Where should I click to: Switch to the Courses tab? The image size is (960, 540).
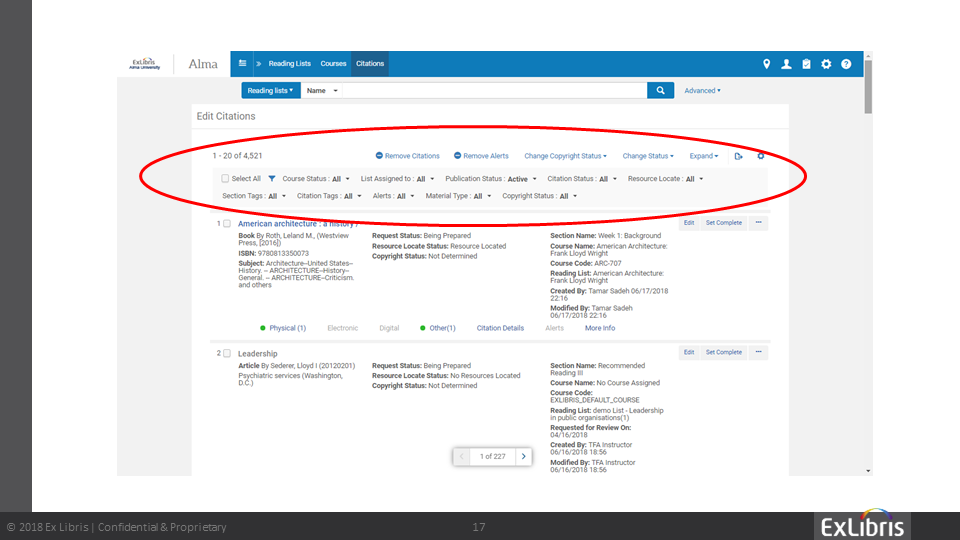click(x=333, y=64)
